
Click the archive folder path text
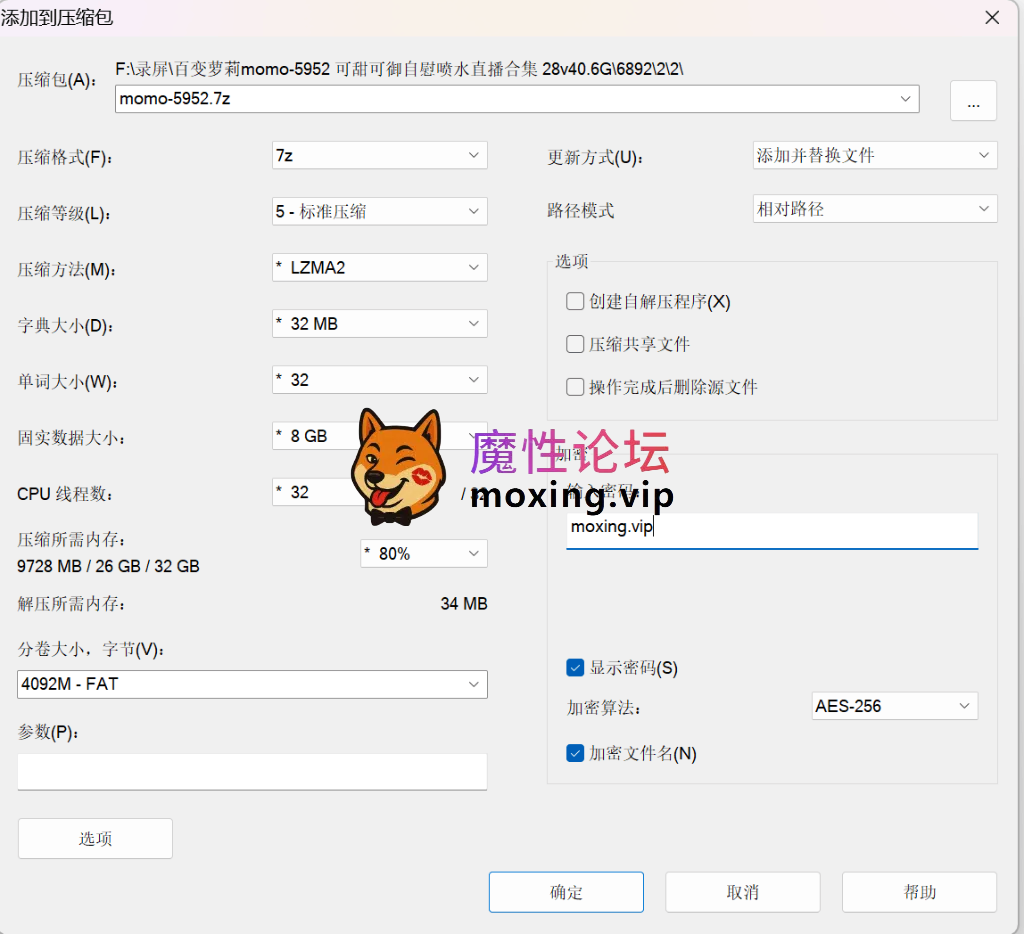point(399,69)
